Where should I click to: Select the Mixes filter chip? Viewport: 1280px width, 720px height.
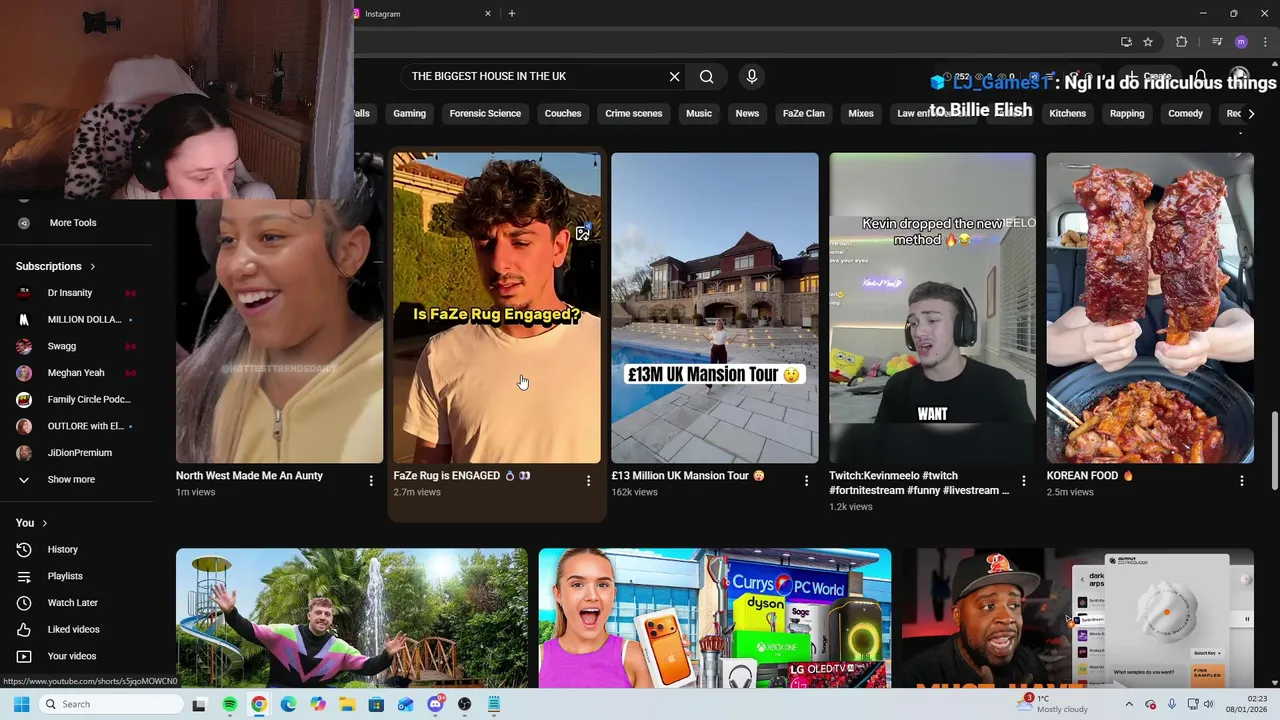[861, 114]
